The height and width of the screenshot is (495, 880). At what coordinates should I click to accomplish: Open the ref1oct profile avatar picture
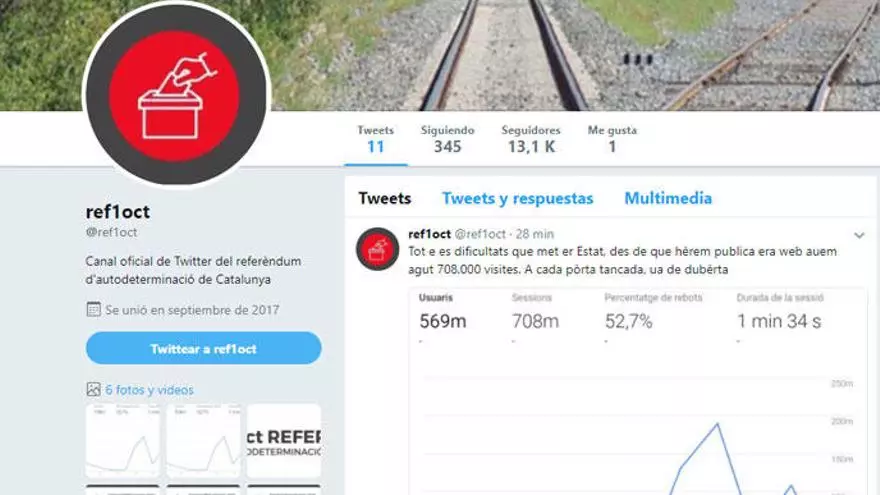(x=176, y=94)
